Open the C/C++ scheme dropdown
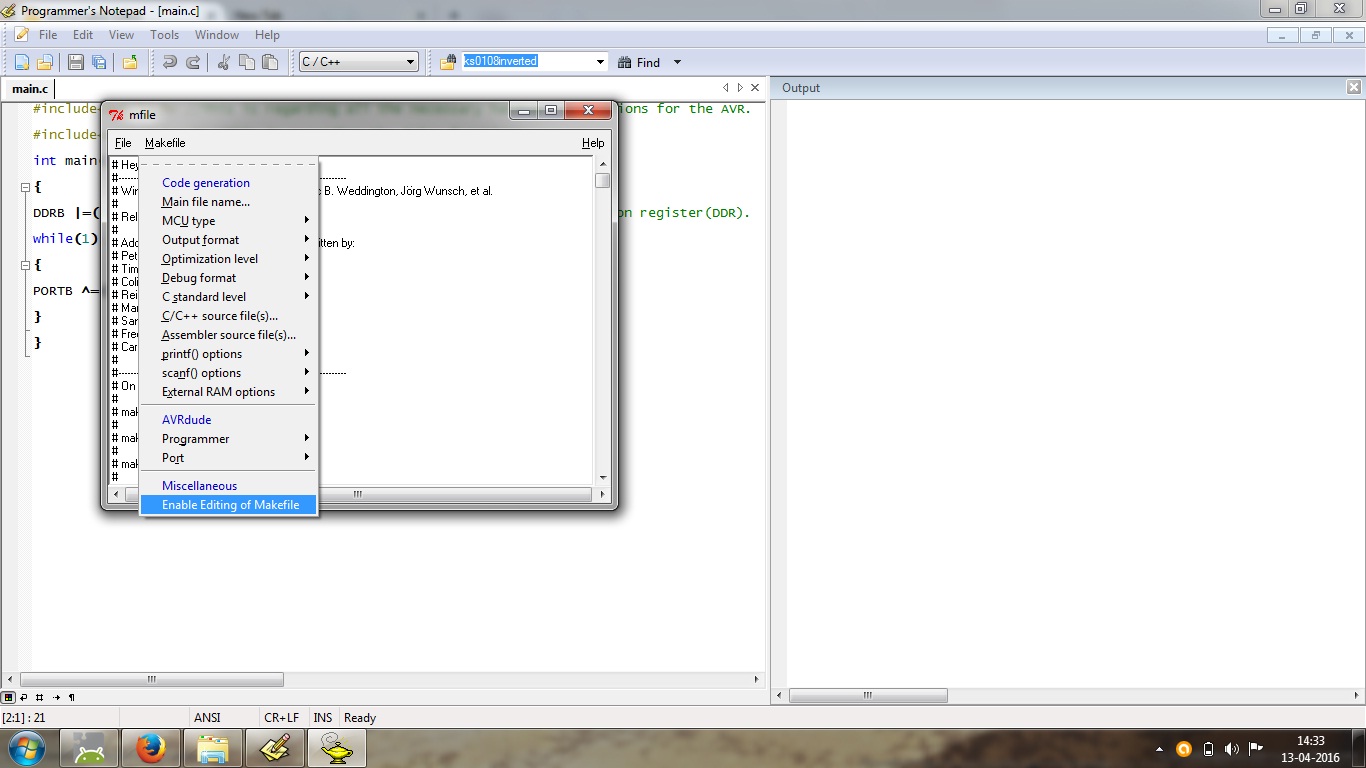This screenshot has width=1366, height=768. coord(410,61)
